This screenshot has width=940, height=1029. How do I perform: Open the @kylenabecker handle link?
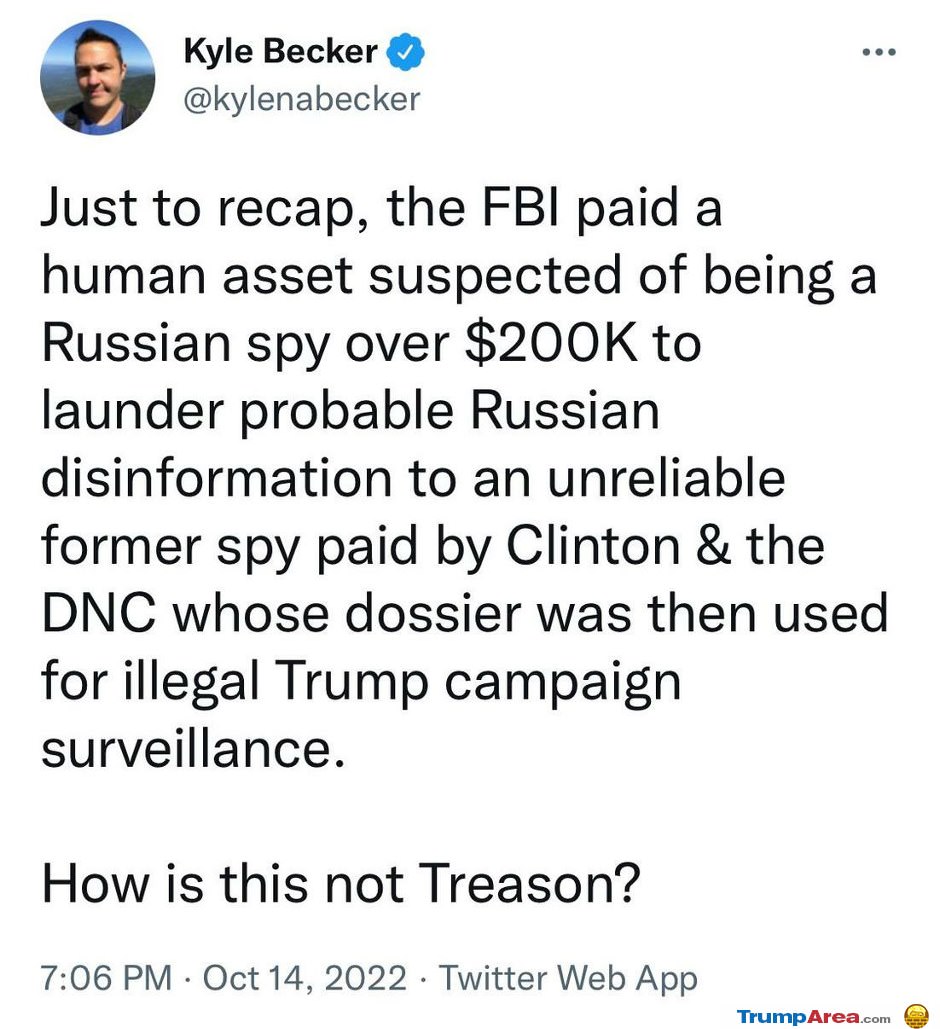coord(301,99)
